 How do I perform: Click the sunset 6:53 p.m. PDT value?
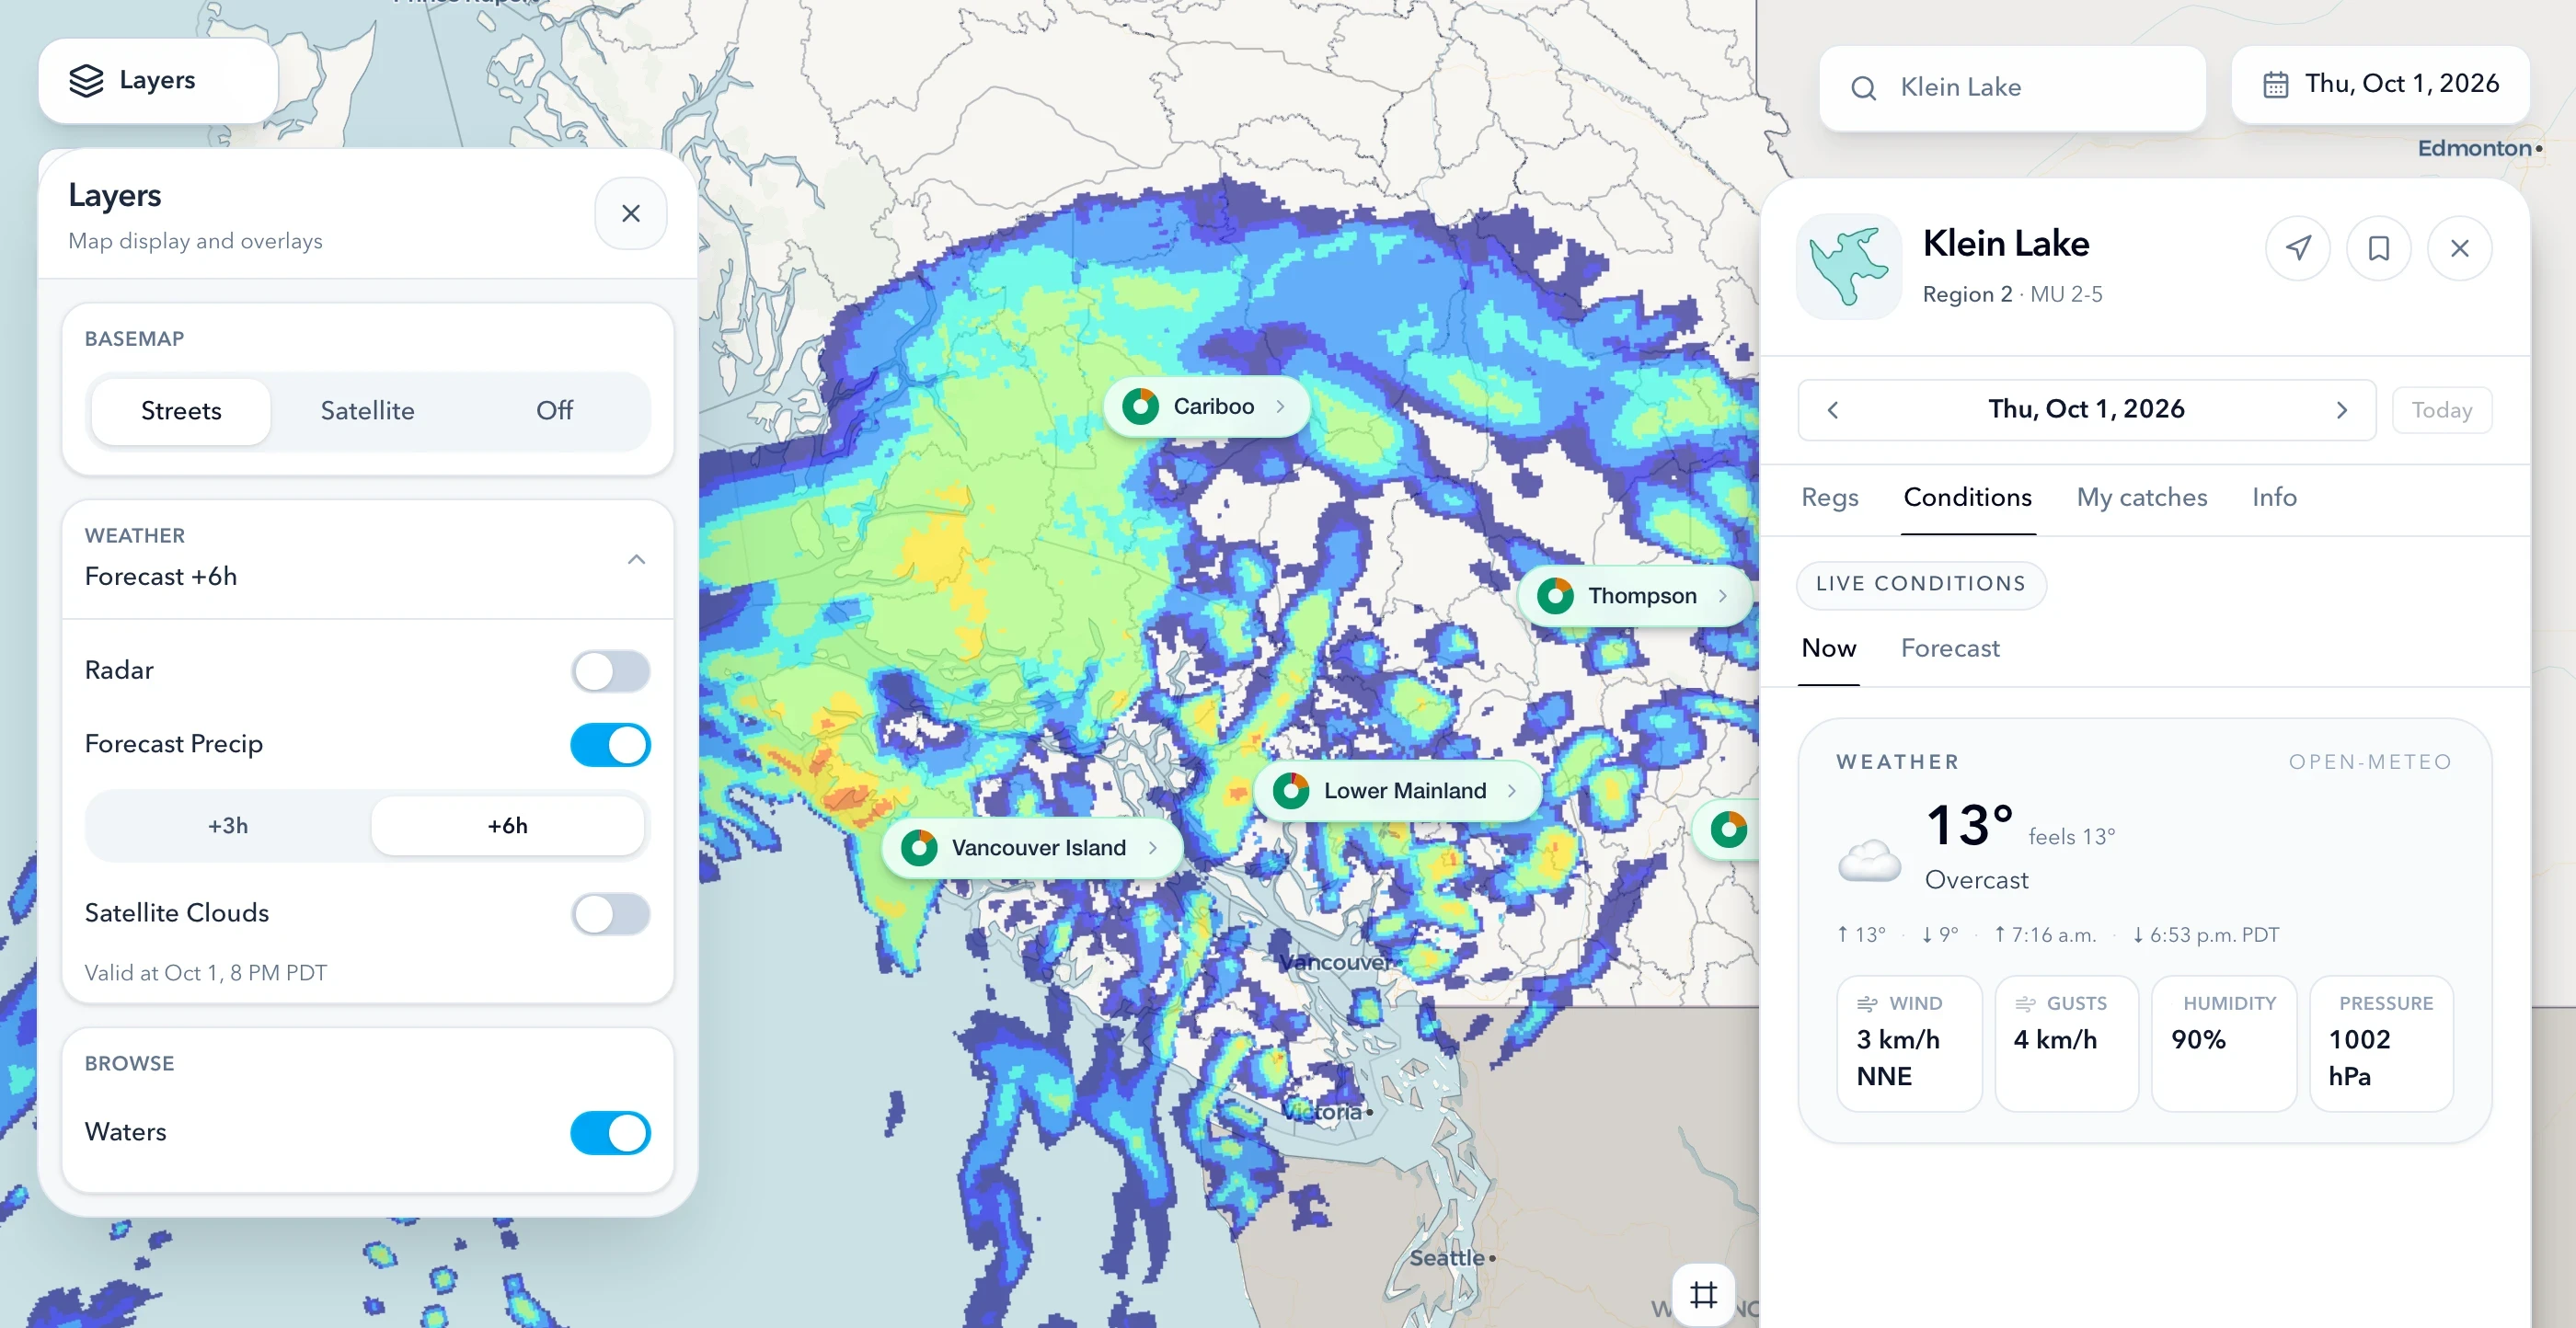2206,935
